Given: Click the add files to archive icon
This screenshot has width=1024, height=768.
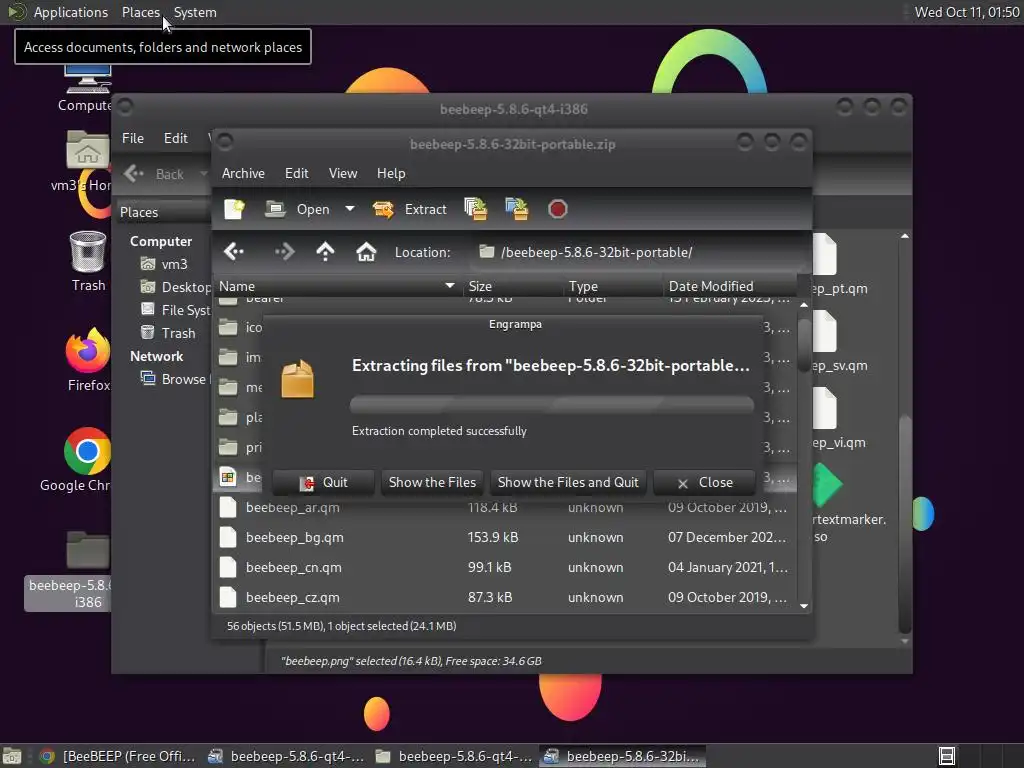Looking at the screenshot, I should click(x=475, y=209).
